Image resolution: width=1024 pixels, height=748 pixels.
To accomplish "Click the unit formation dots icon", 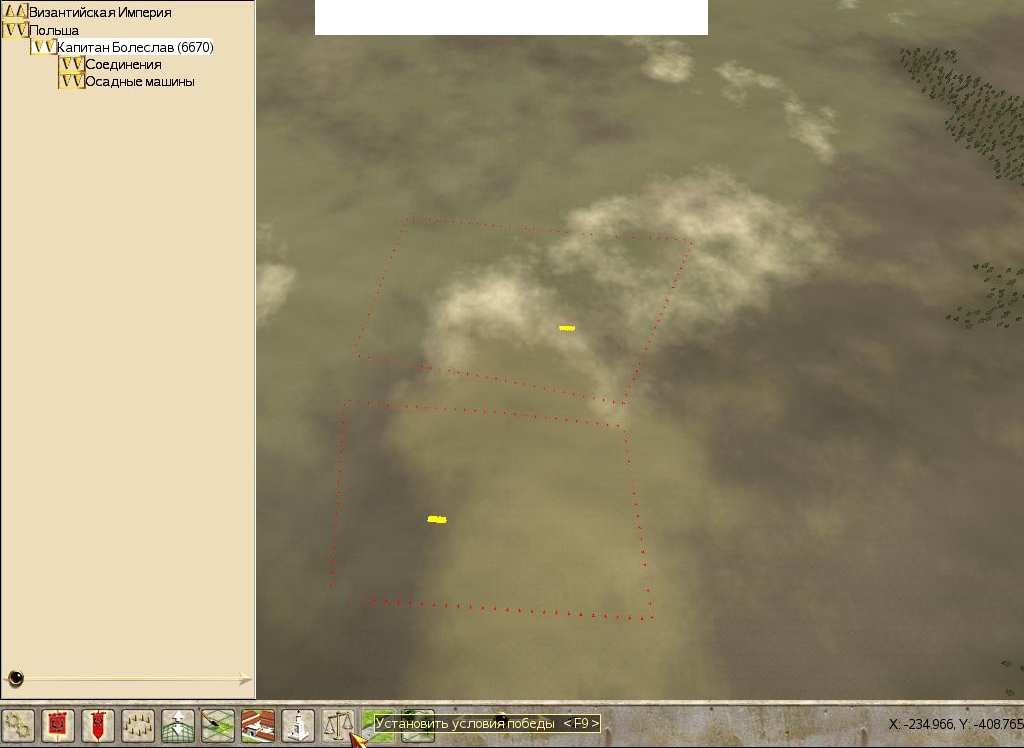I will coord(138,724).
